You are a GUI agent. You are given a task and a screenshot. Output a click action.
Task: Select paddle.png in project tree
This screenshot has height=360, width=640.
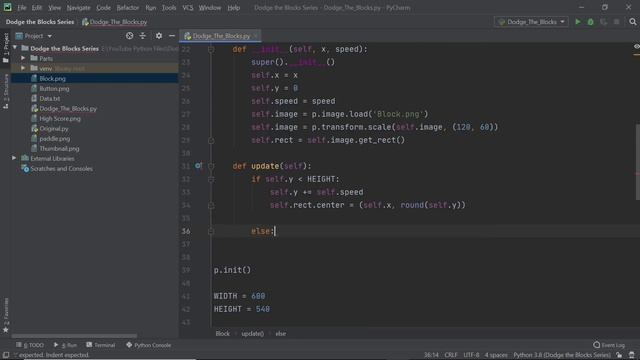click(54, 138)
